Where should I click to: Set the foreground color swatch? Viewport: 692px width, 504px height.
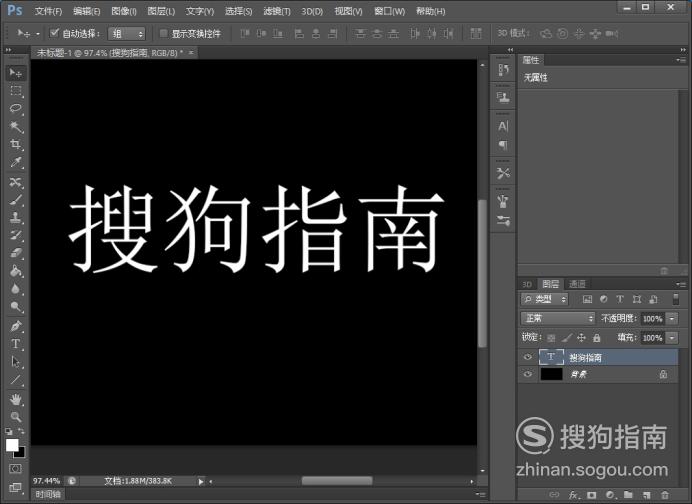click(x=12, y=445)
